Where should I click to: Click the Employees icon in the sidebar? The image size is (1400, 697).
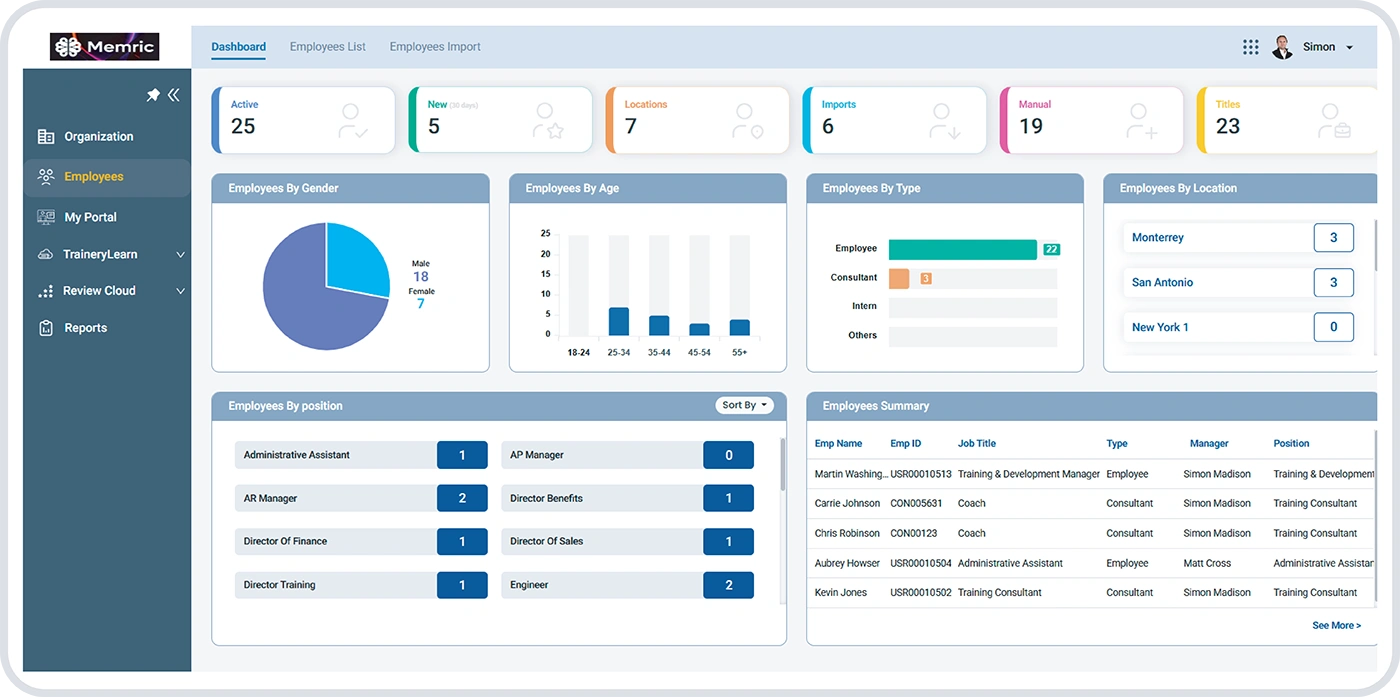[45, 177]
